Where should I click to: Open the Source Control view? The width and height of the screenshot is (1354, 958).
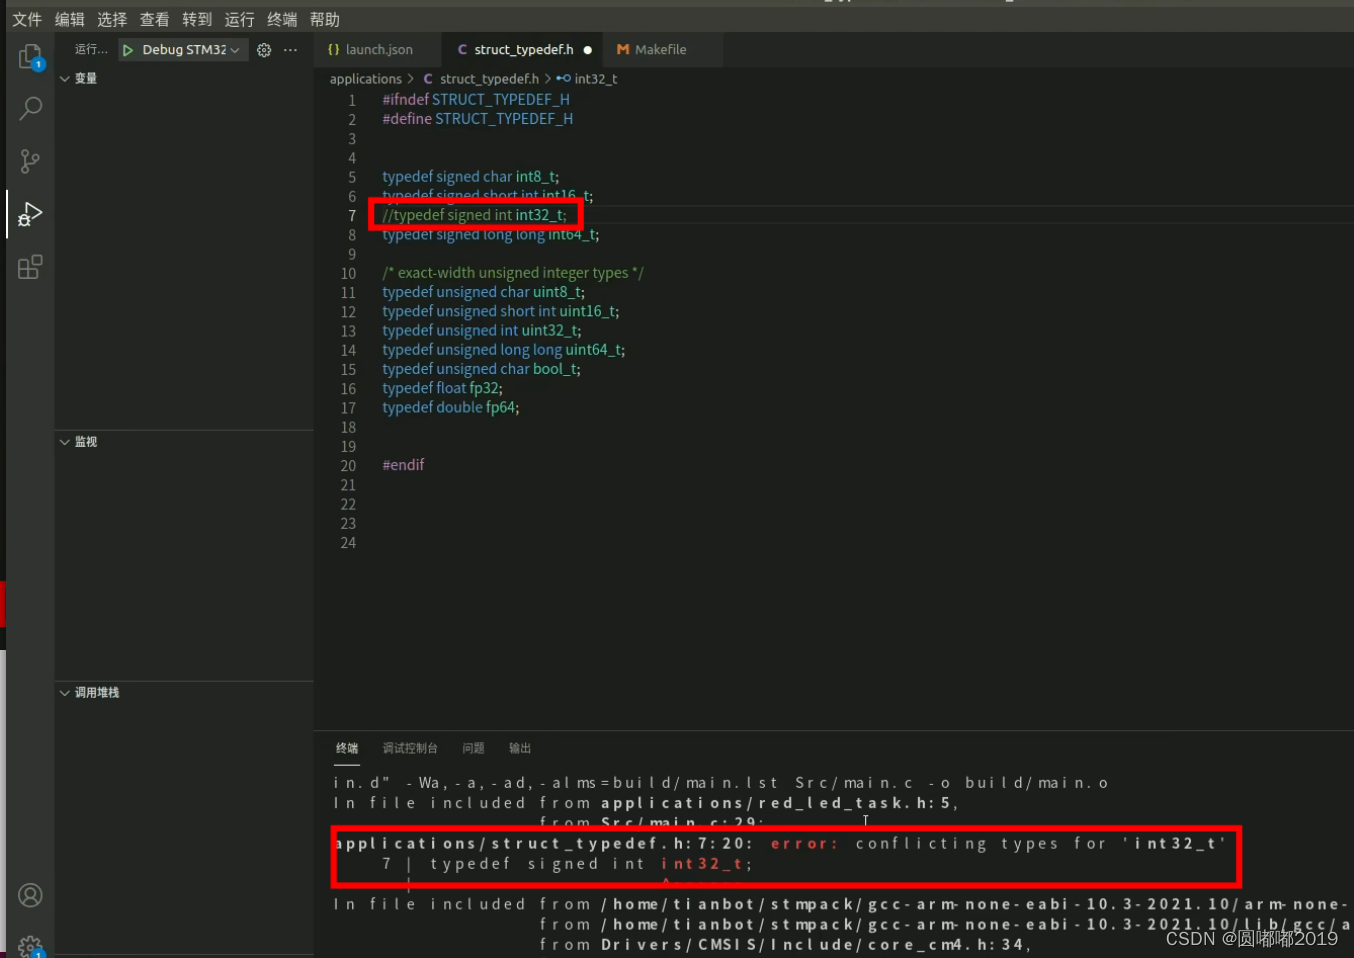(30, 161)
